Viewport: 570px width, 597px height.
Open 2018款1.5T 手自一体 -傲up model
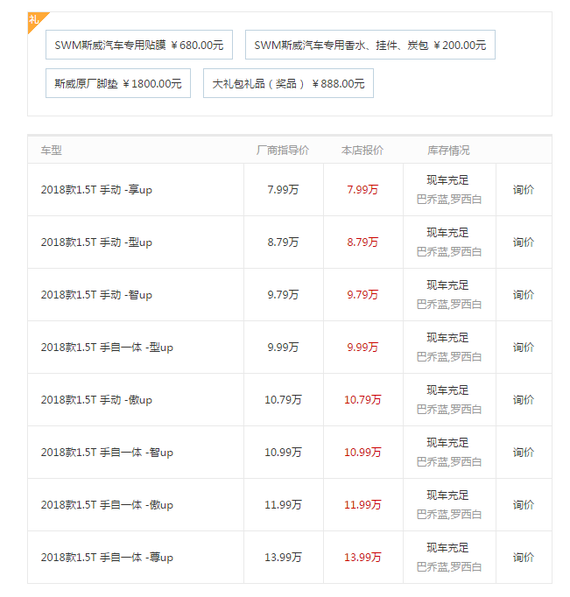(107, 505)
